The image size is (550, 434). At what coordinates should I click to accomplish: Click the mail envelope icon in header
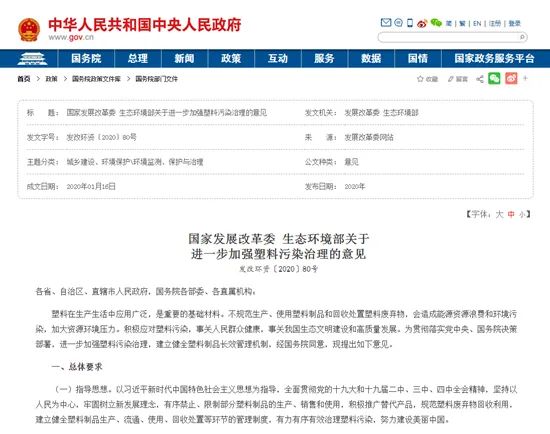point(386,23)
